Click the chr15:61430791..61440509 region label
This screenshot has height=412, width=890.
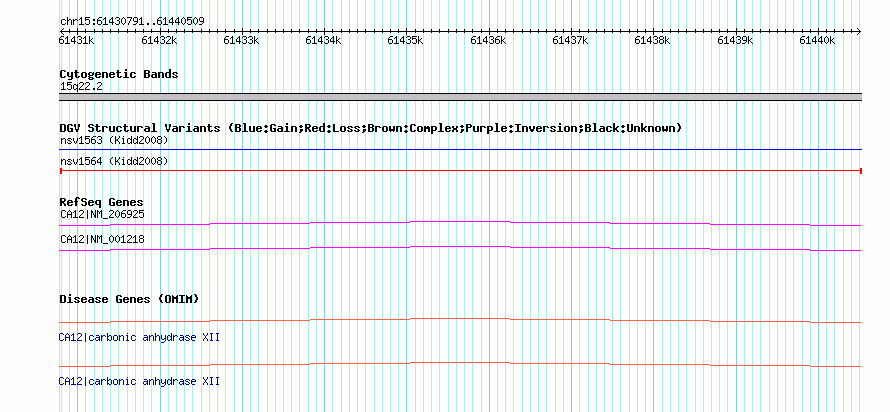point(132,22)
